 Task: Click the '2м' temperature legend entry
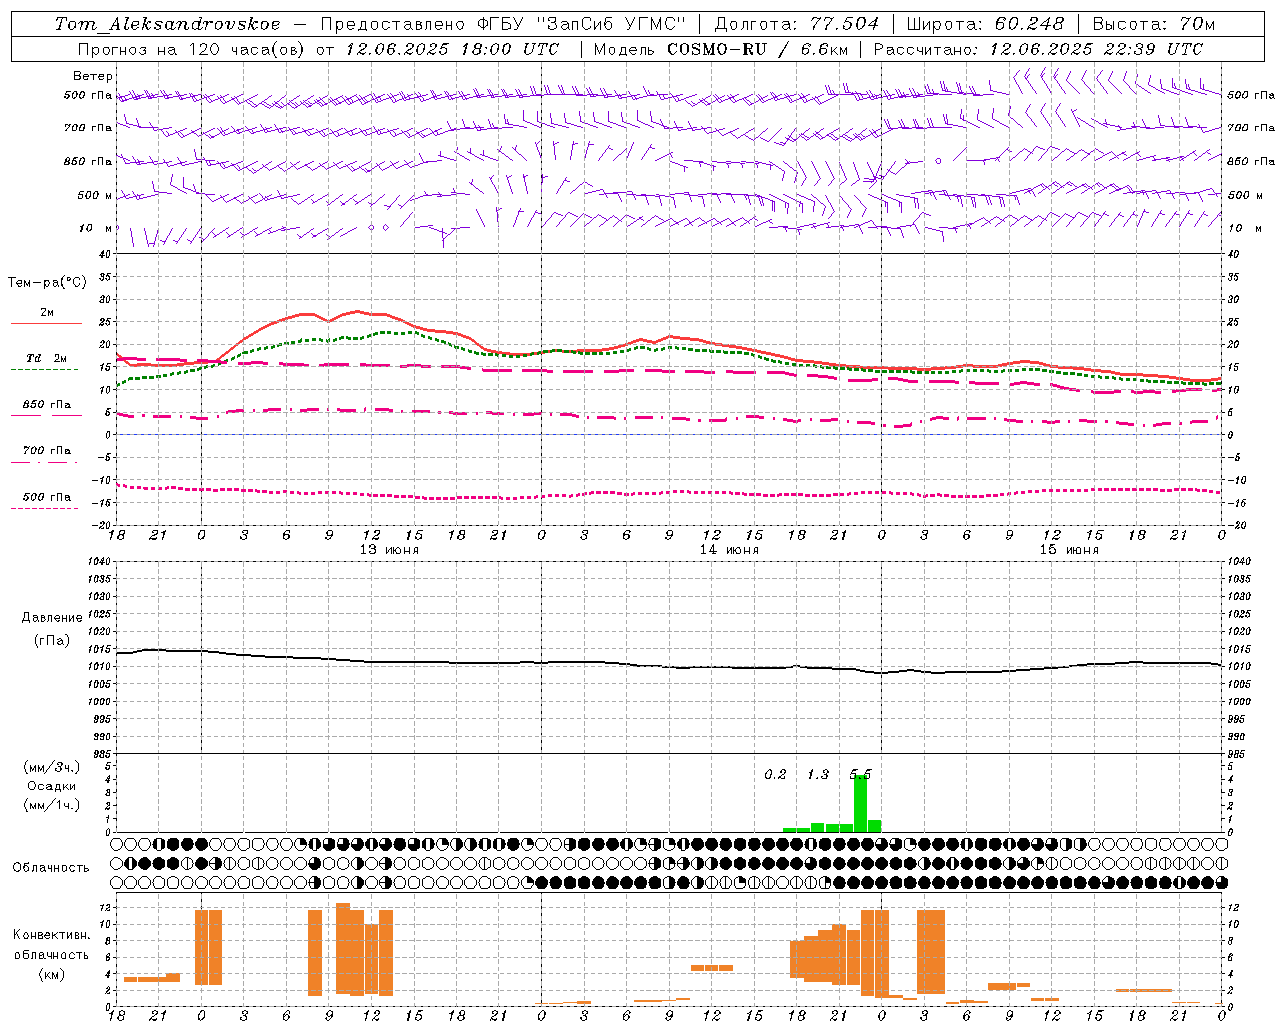47,313
